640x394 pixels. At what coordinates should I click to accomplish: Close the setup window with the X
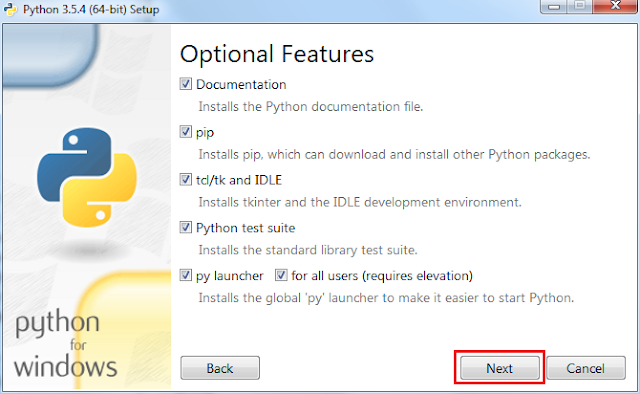point(615,6)
